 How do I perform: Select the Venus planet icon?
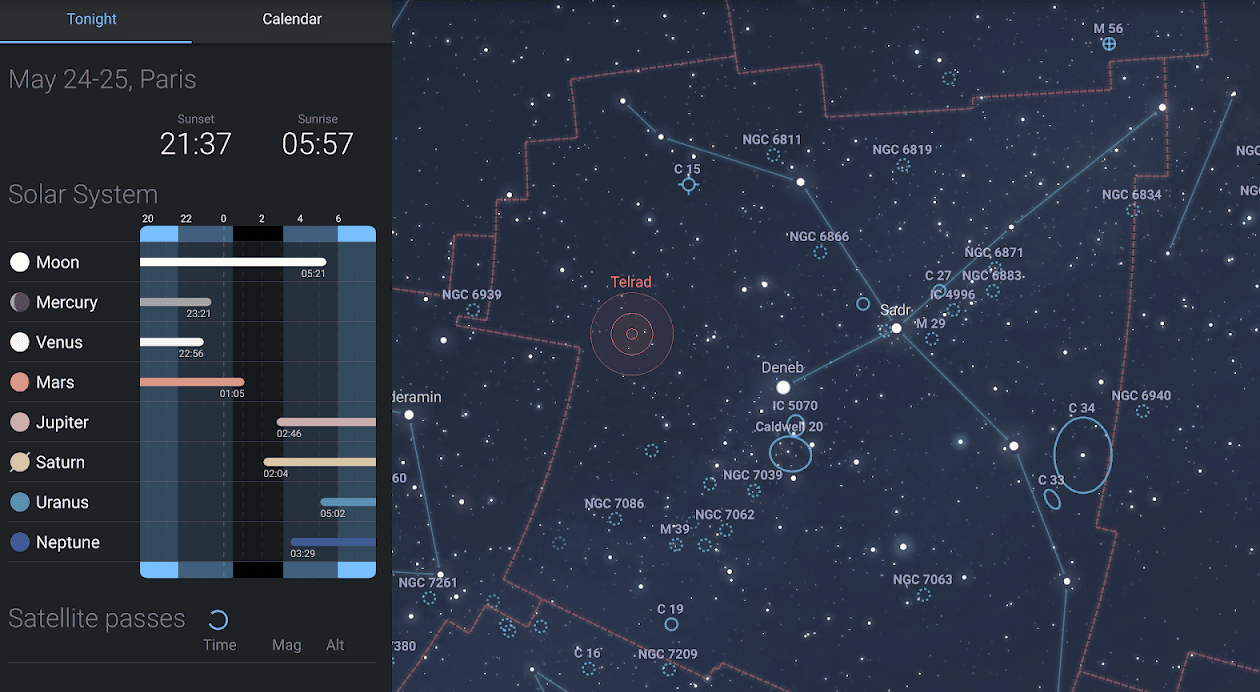pyautogui.click(x=19, y=342)
